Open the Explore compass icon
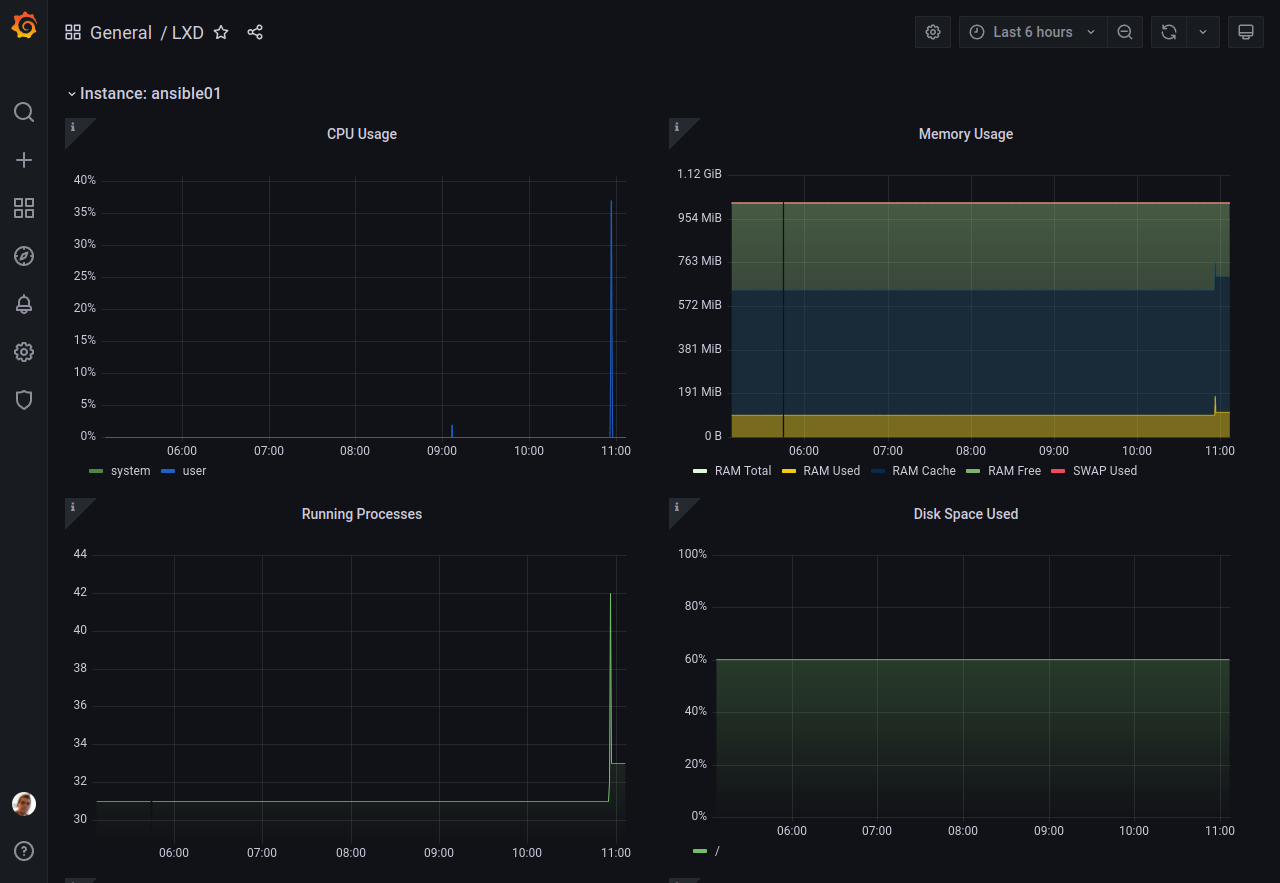The image size is (1280, 883). (24, 256)
